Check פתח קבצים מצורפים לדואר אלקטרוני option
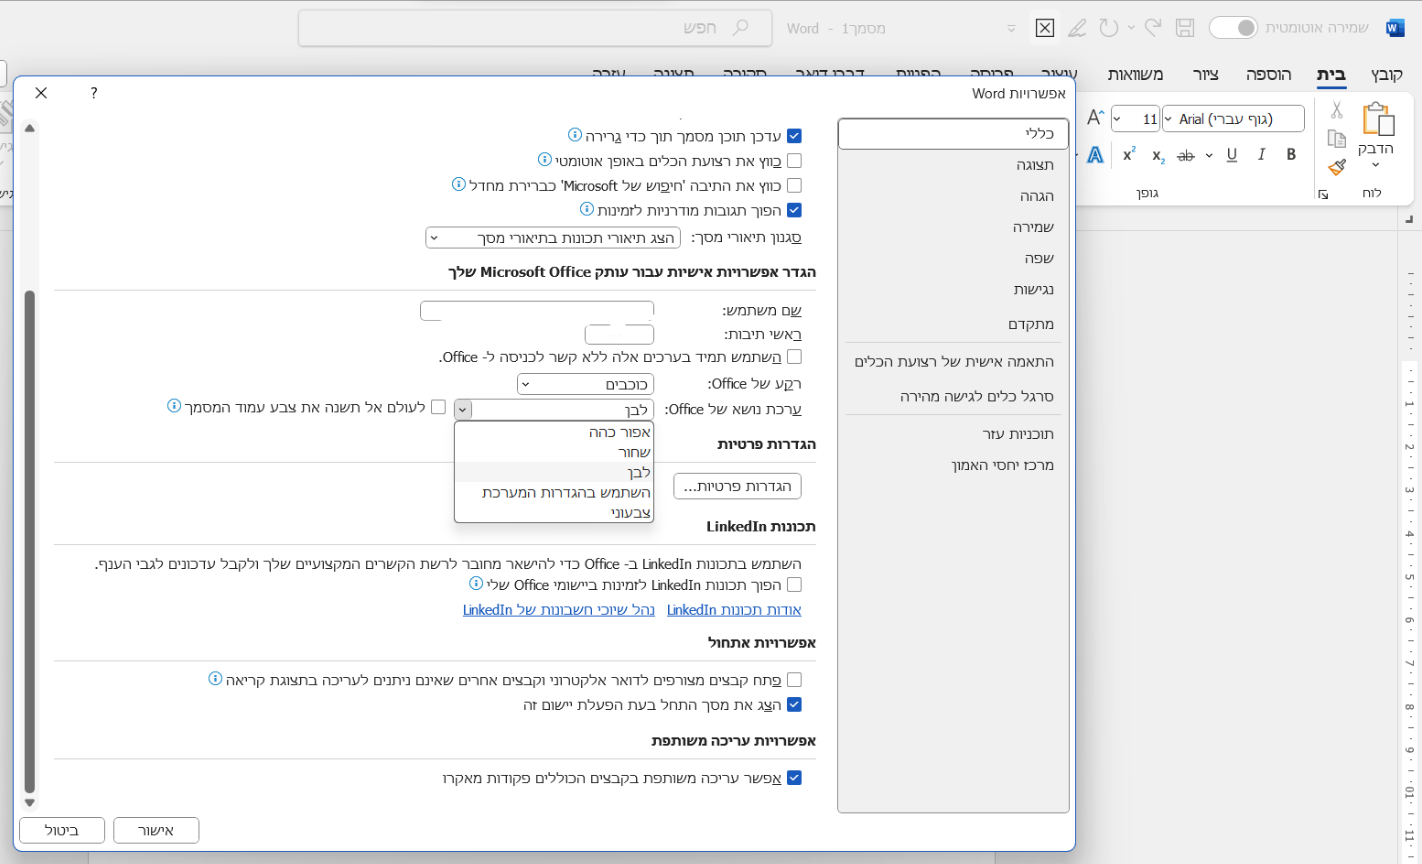 pos(794,680)
